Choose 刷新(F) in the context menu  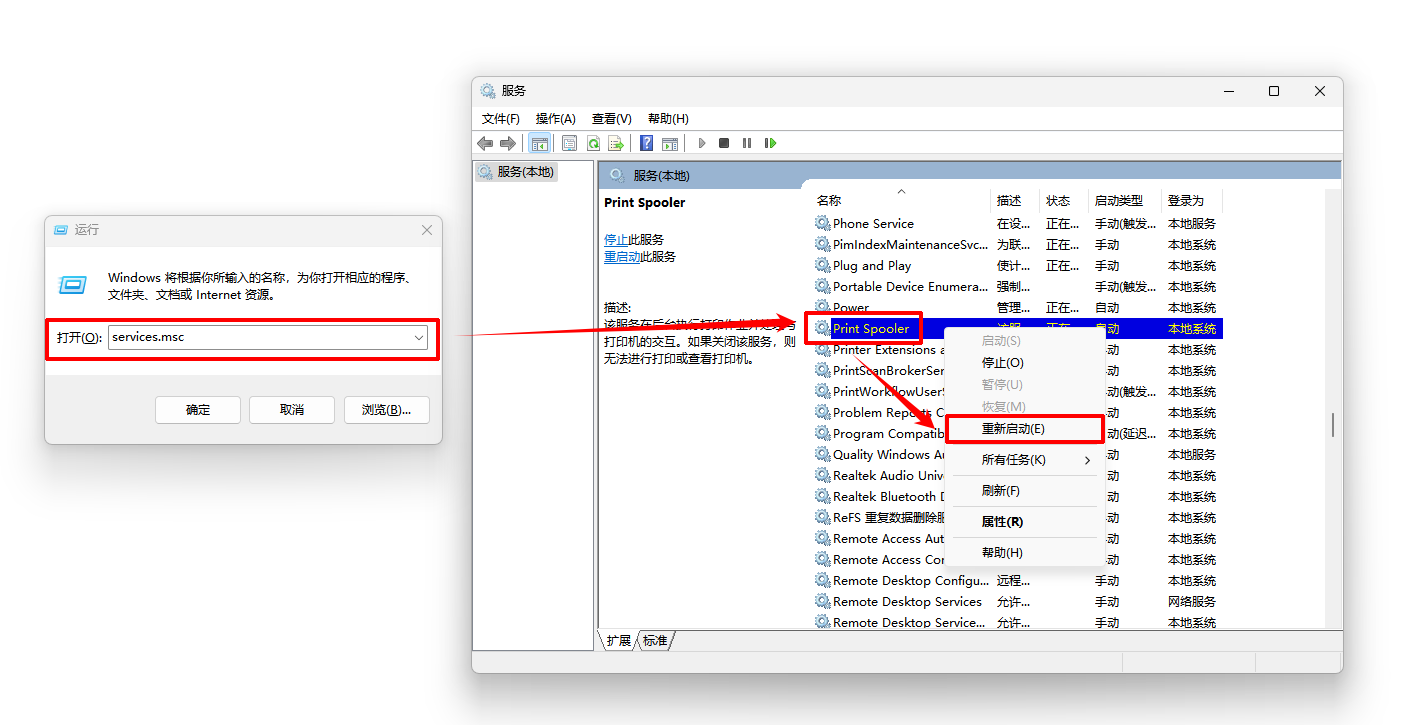tap(1025, 491)
